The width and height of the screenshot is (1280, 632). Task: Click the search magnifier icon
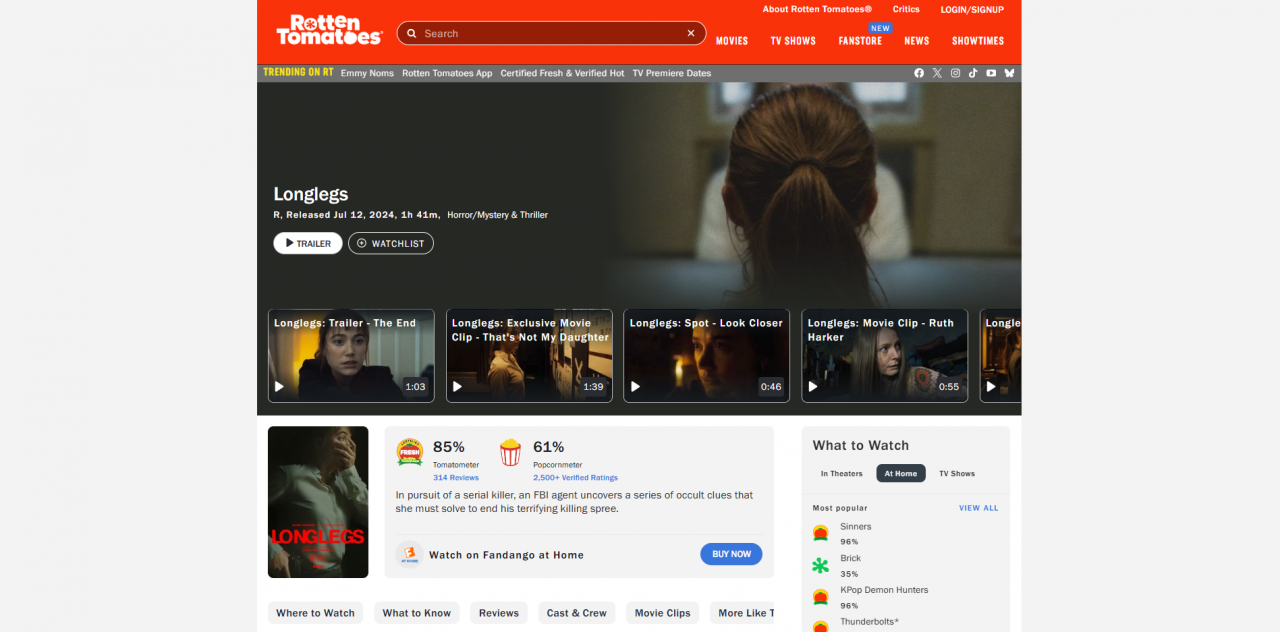click(x=410, y=33)
